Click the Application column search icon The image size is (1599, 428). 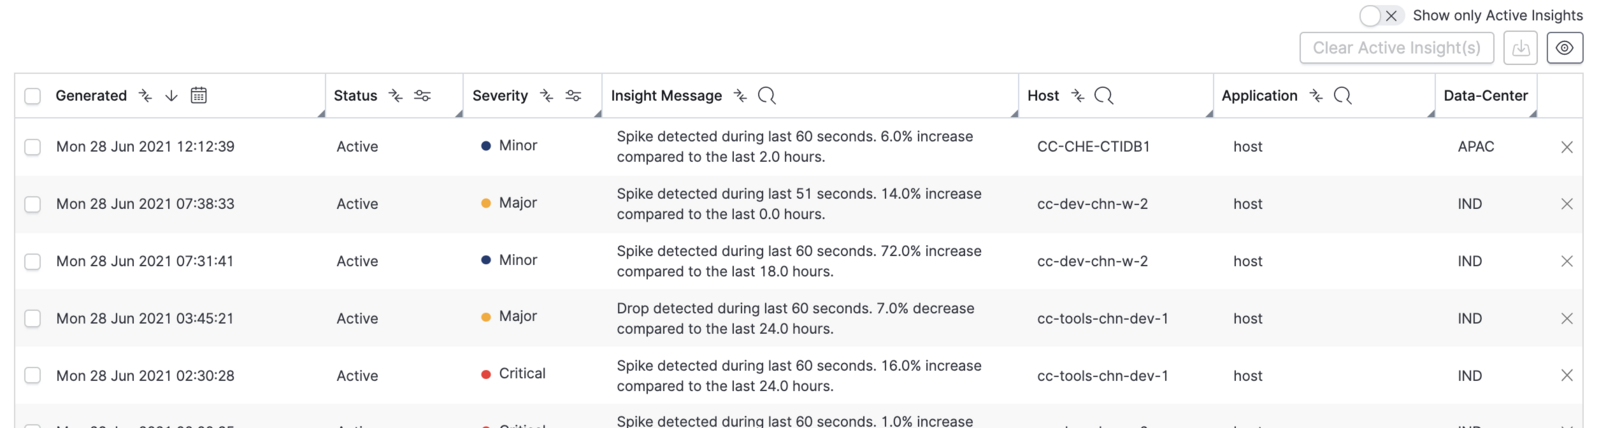pos(1343,95)
